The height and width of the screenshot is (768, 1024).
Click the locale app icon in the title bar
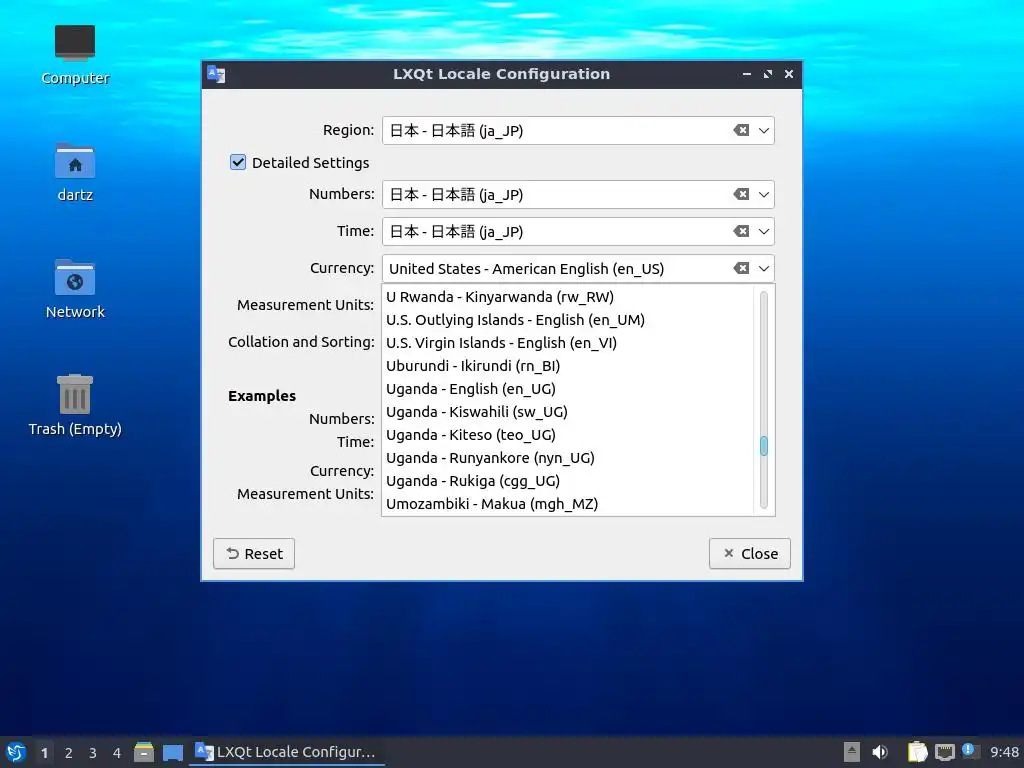[x=216, y=74]
